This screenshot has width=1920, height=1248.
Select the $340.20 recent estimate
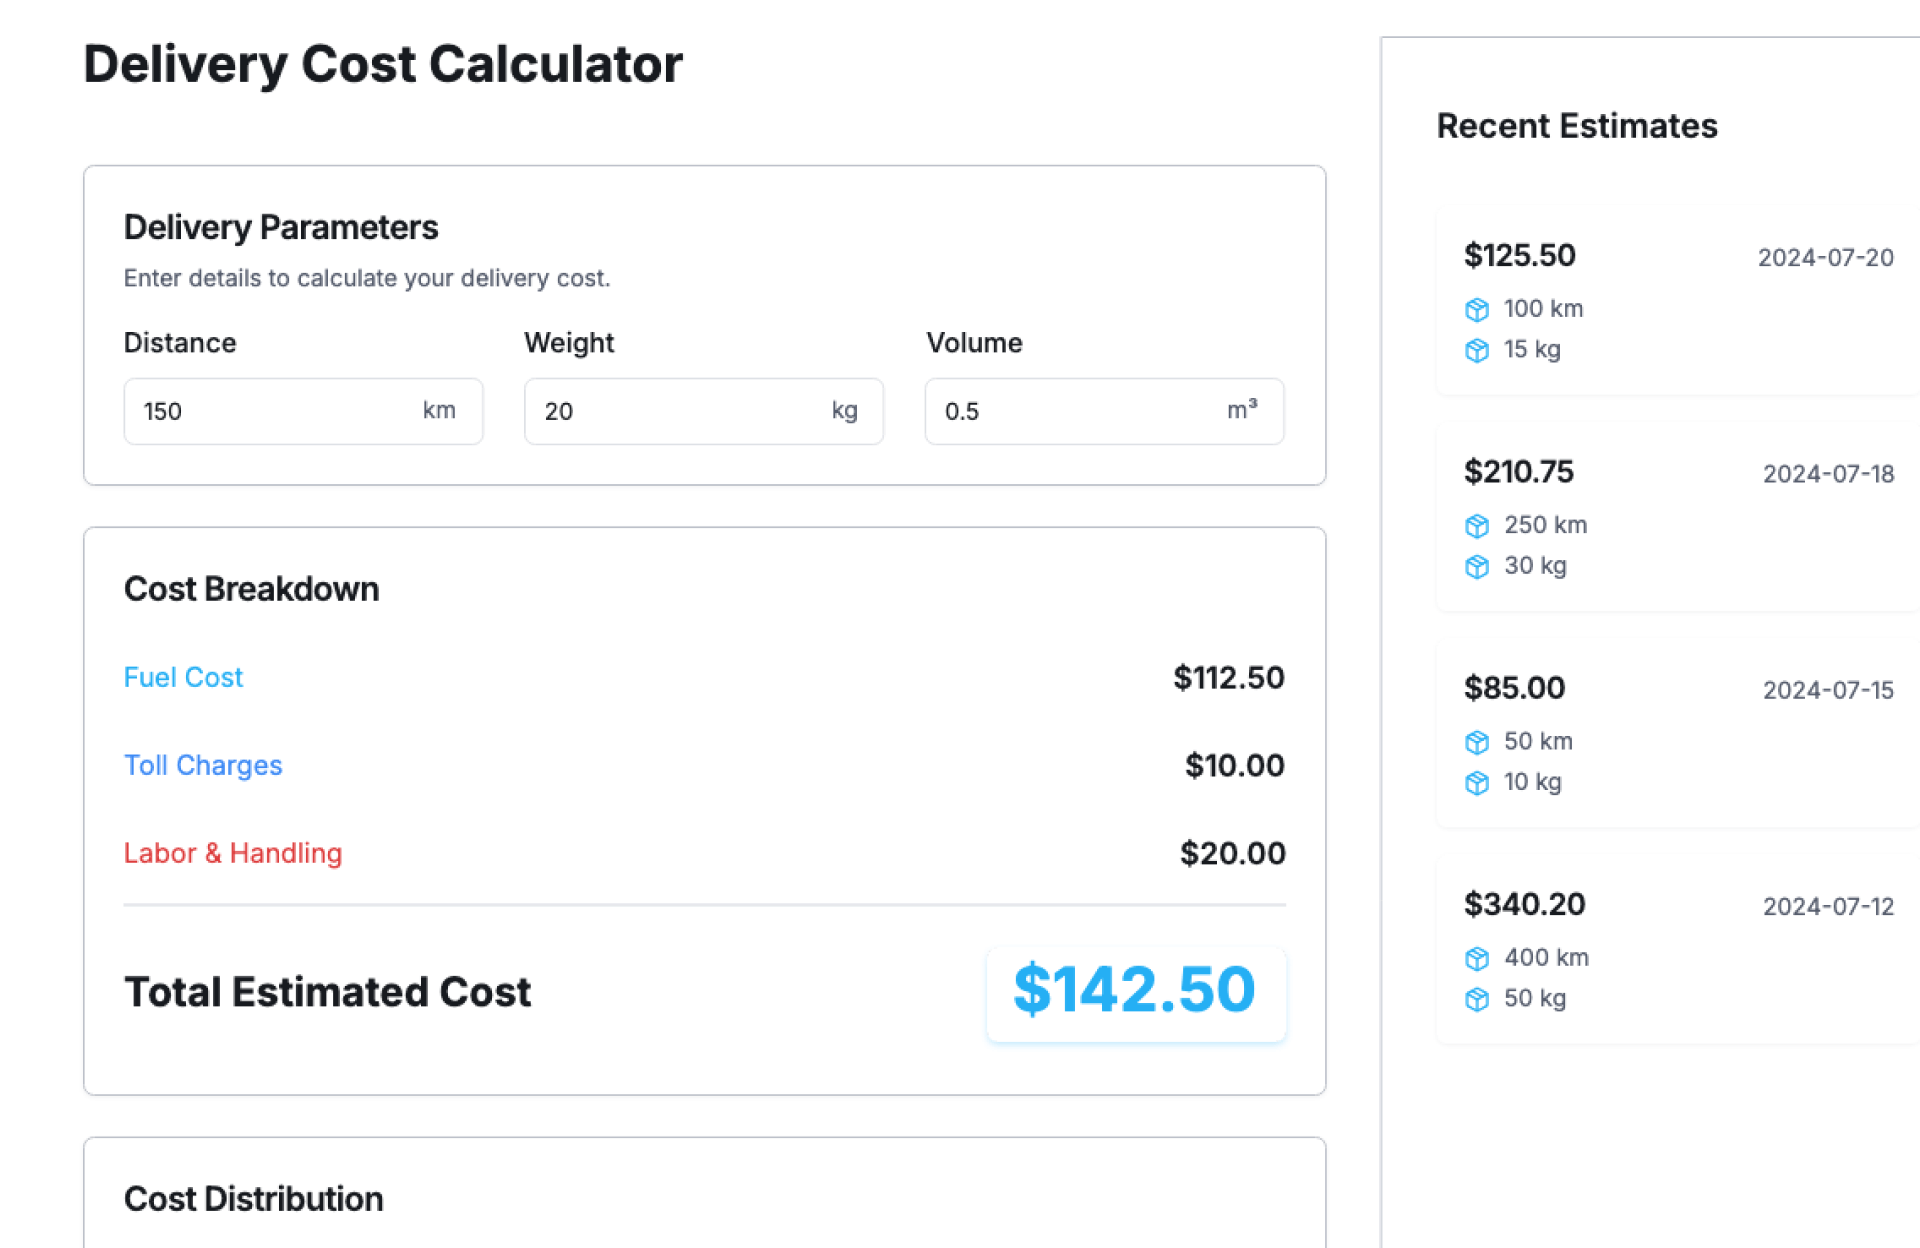coord(1678,949)
